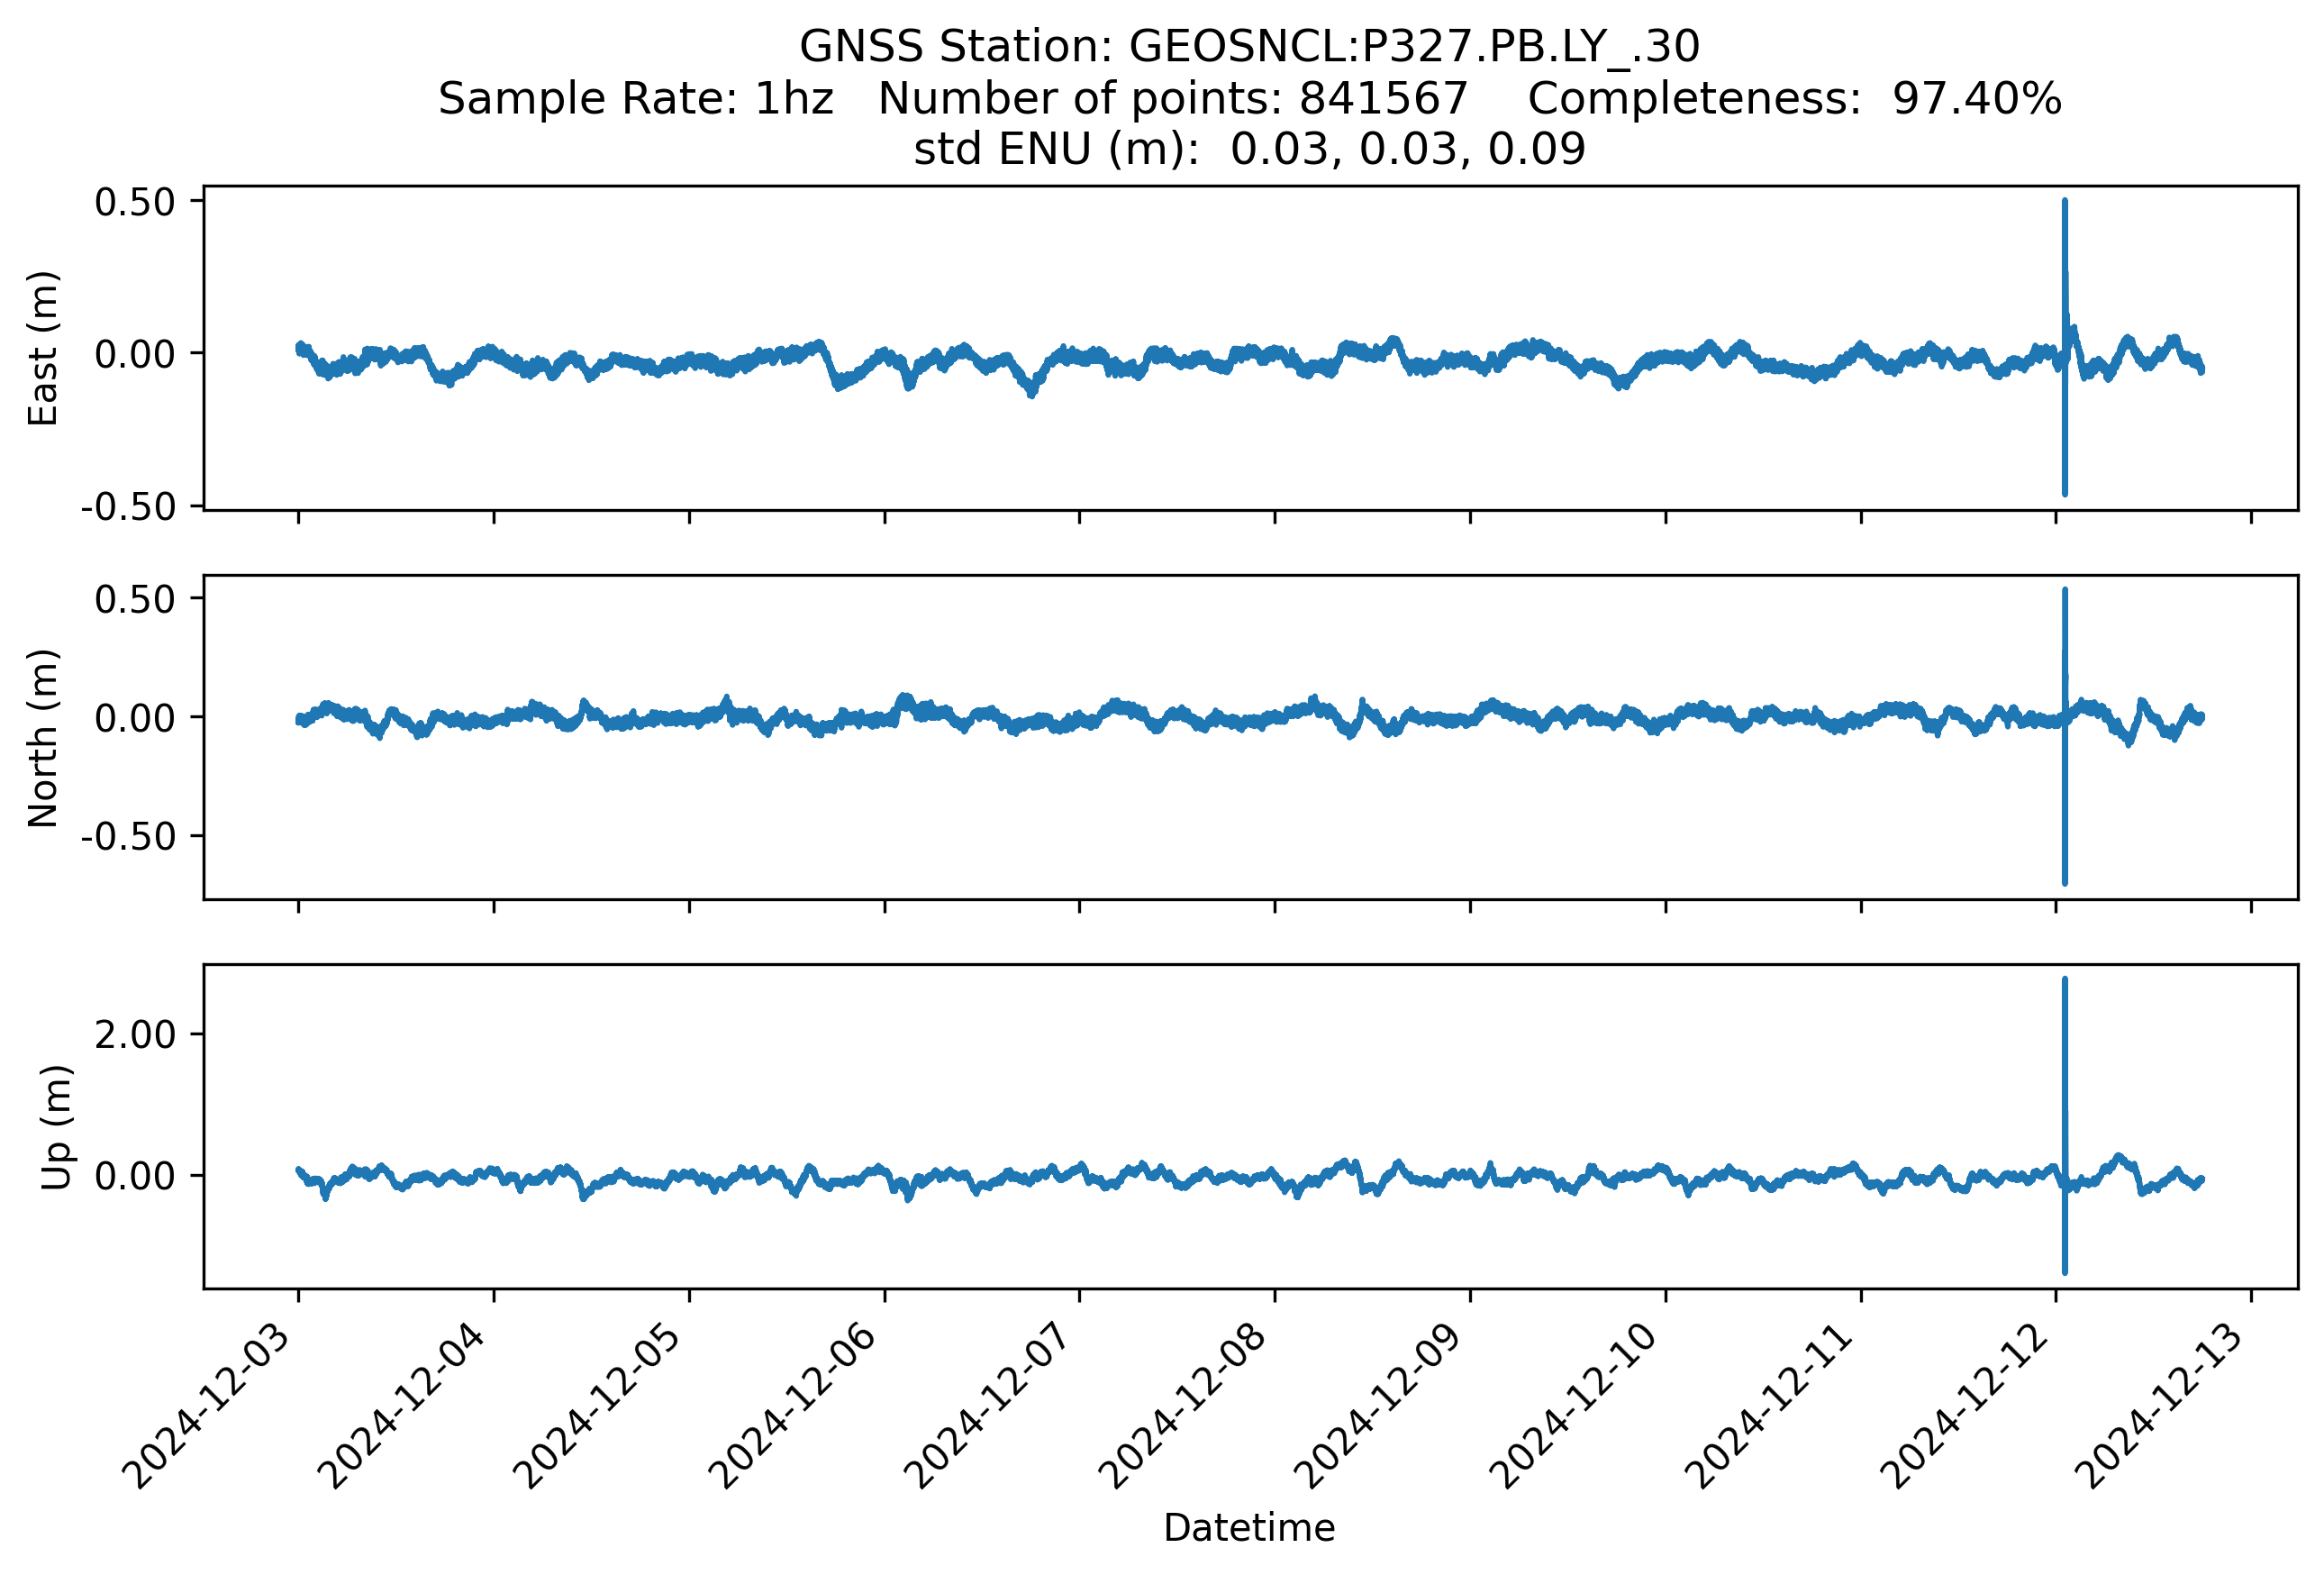Click the Datetime x-axis label

[x=1249, y=1528]
